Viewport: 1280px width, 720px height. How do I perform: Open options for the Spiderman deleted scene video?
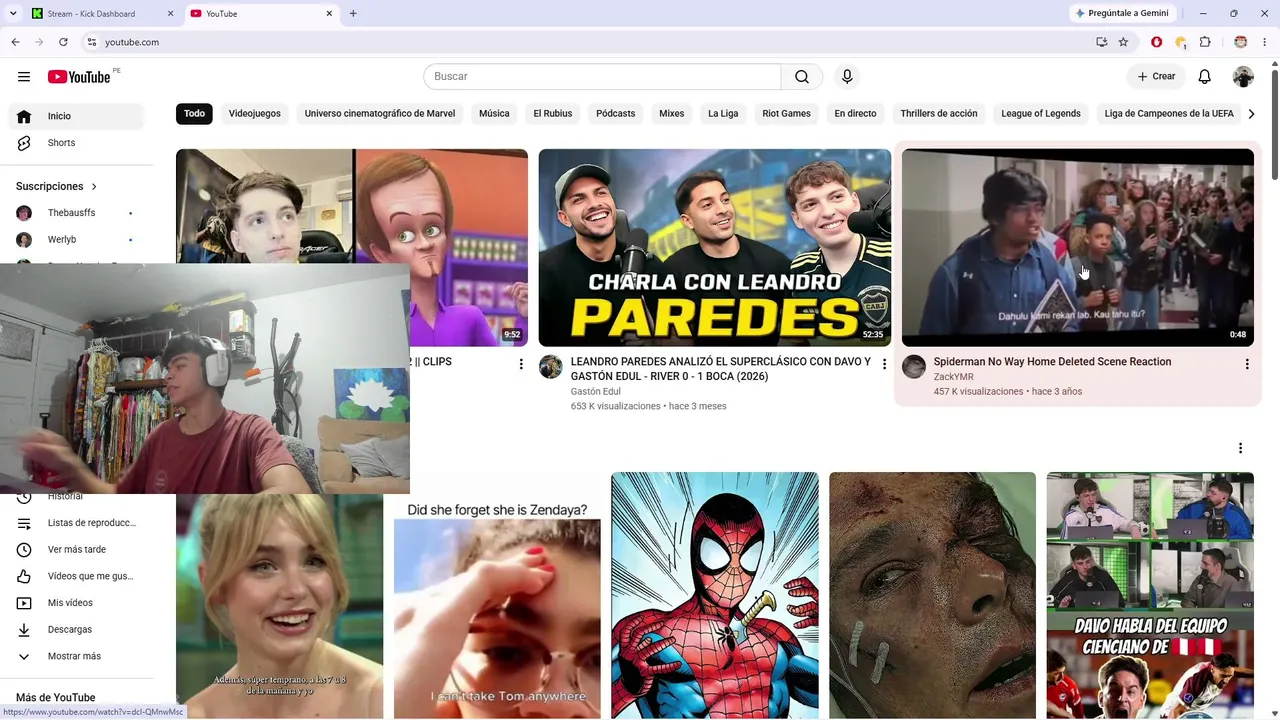coord(1247,364)
